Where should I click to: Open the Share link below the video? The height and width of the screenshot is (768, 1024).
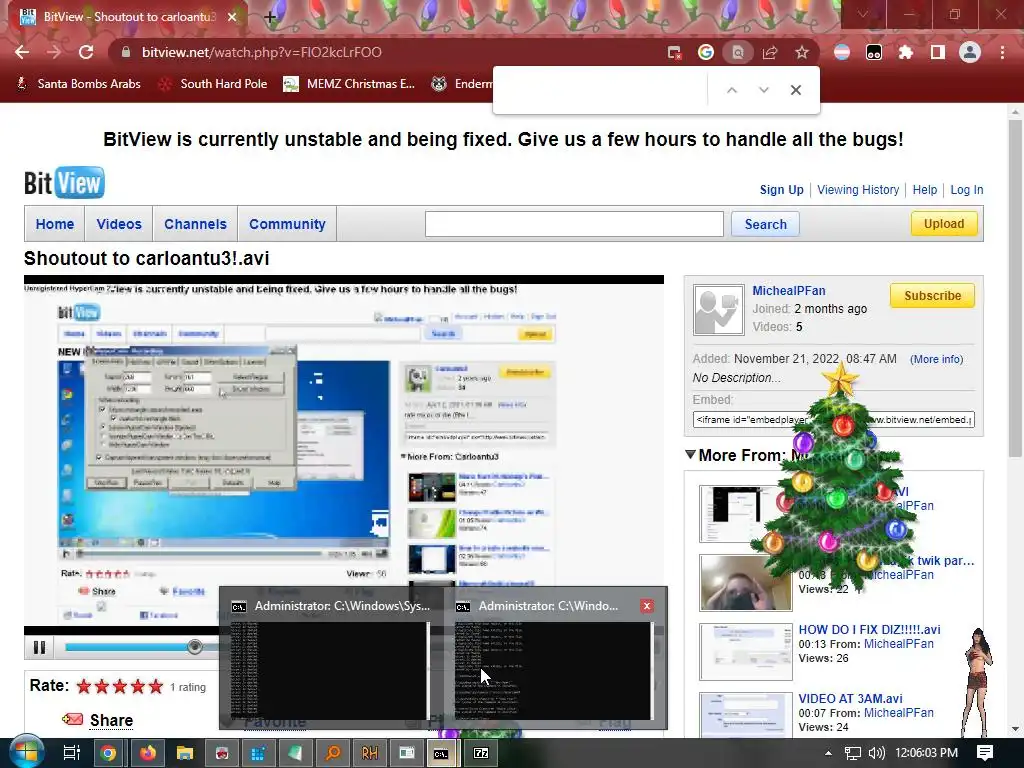(x=111, y=720)
